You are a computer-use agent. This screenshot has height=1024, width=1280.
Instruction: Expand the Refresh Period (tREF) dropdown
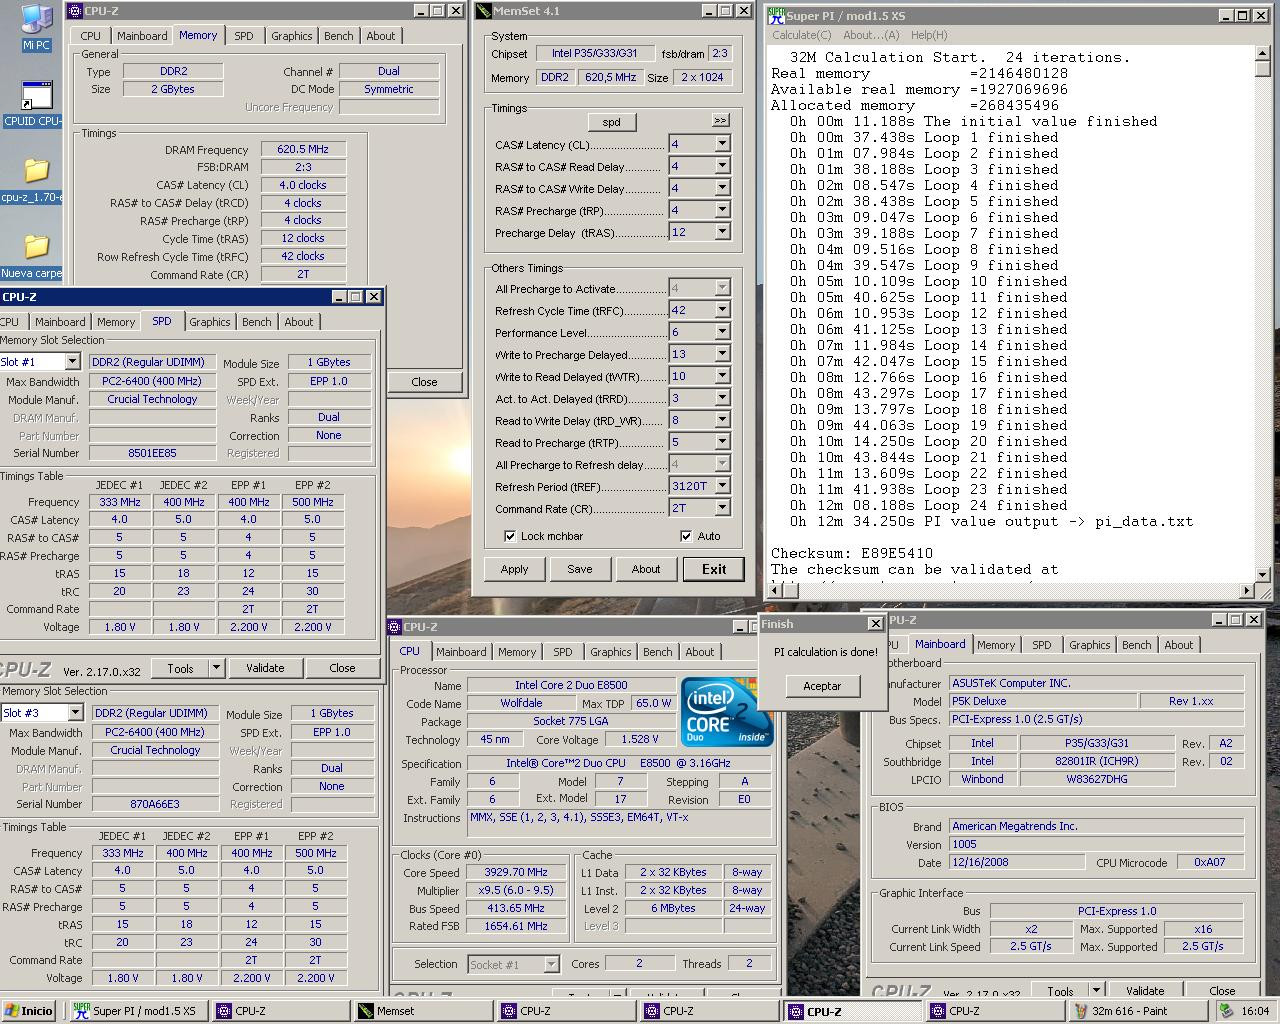point(722,486)
